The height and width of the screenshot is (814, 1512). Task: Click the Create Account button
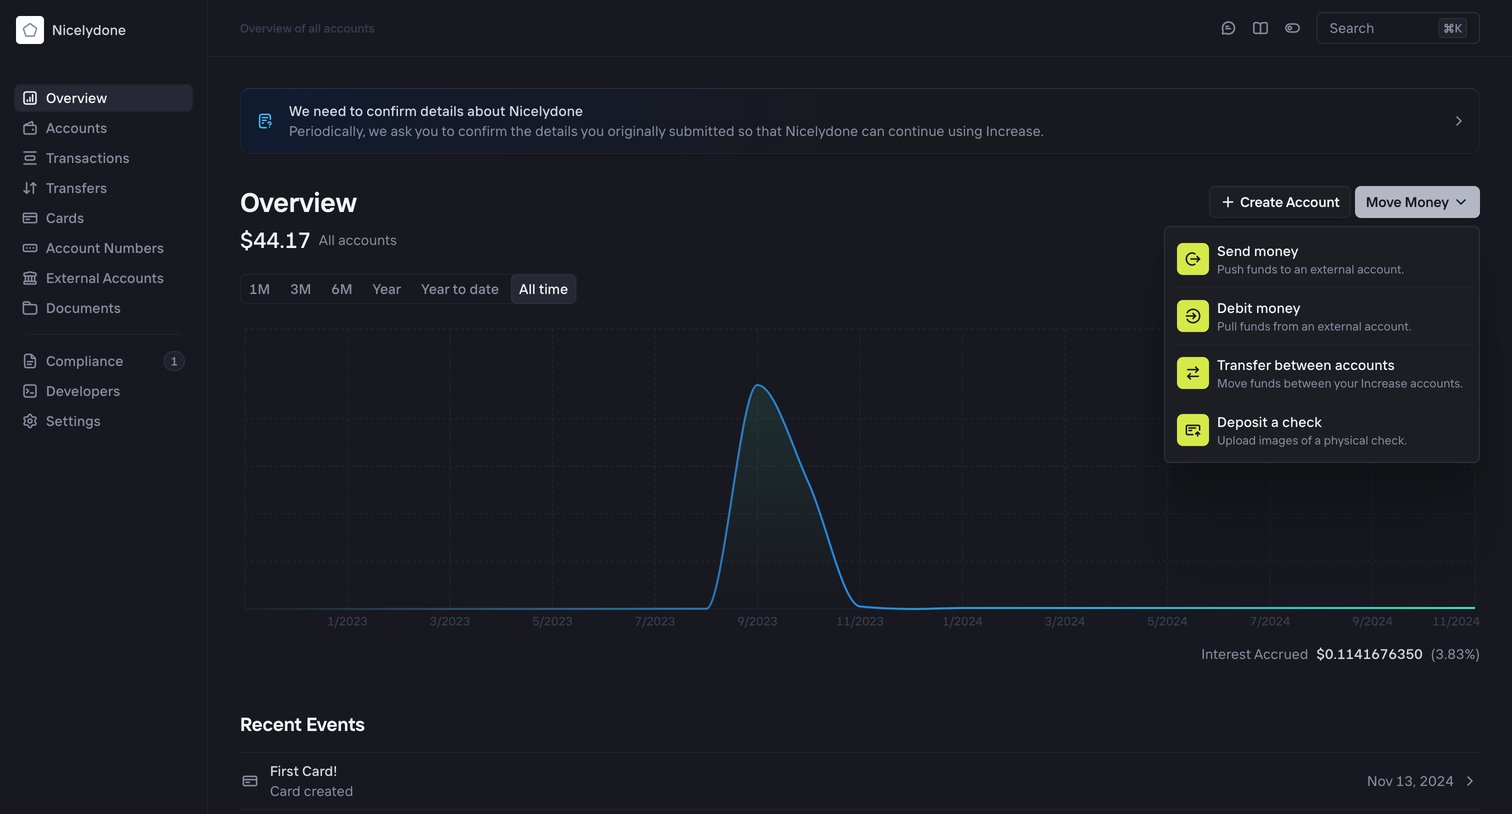(x=1279, y=202)
